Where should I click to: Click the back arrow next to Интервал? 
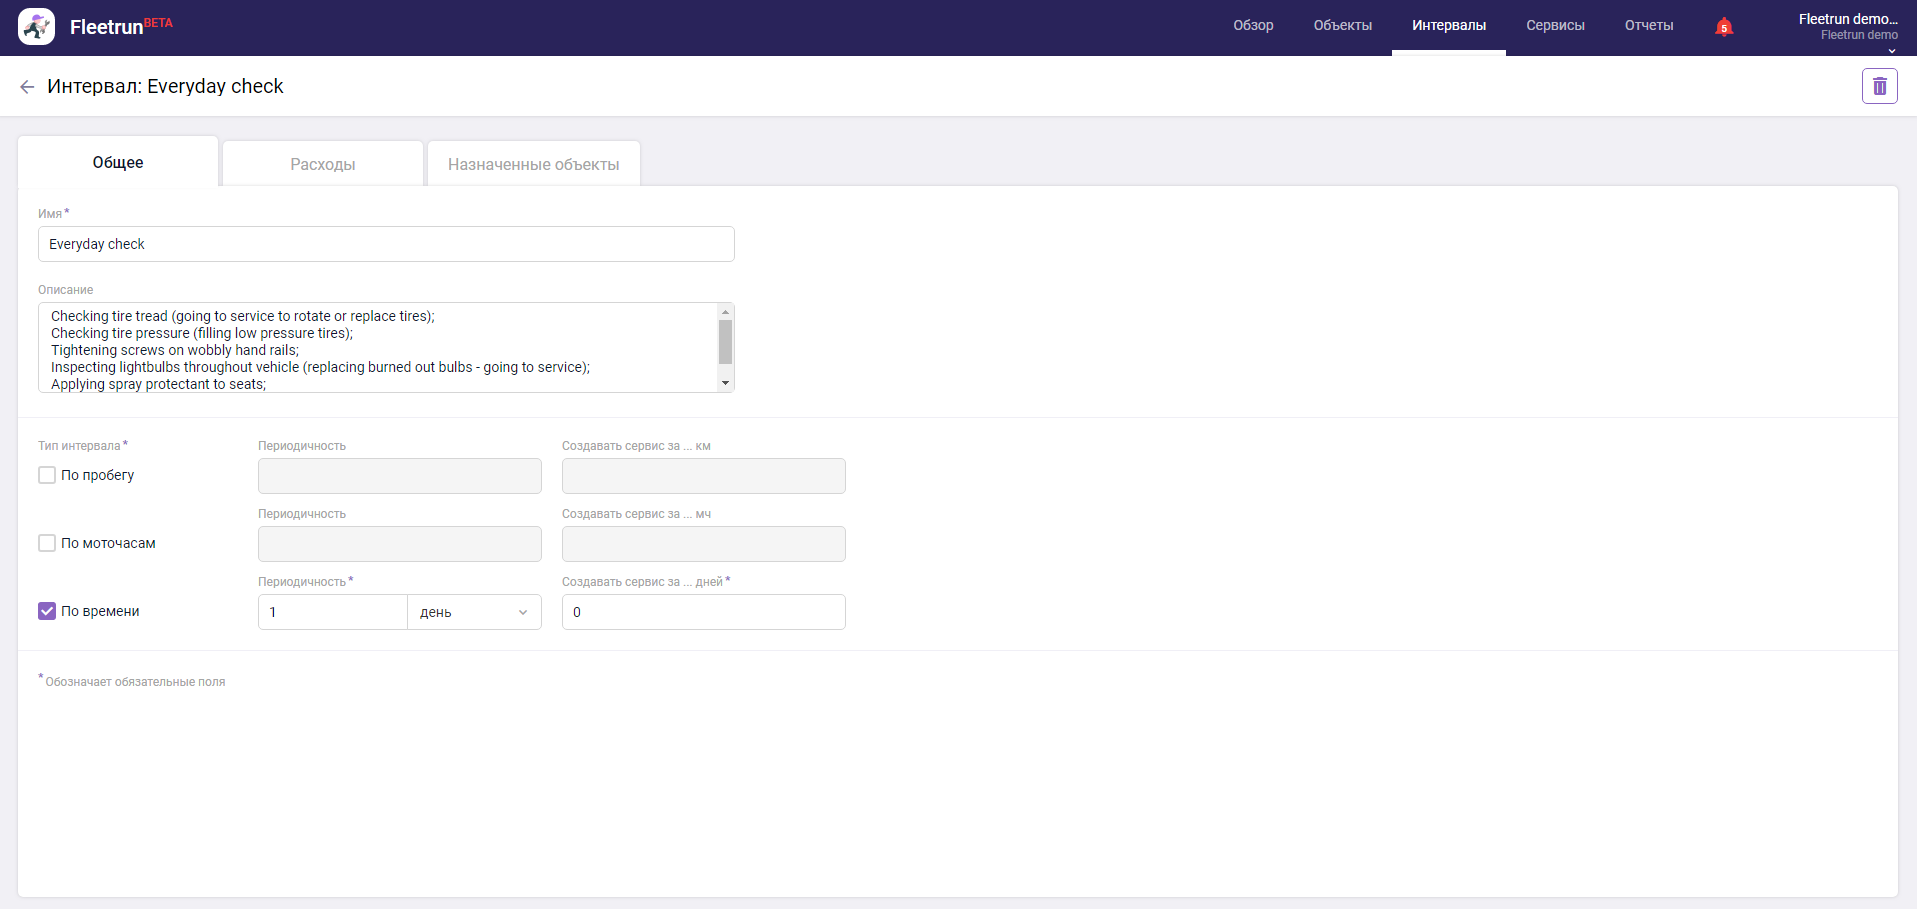[x=27, y=87]
